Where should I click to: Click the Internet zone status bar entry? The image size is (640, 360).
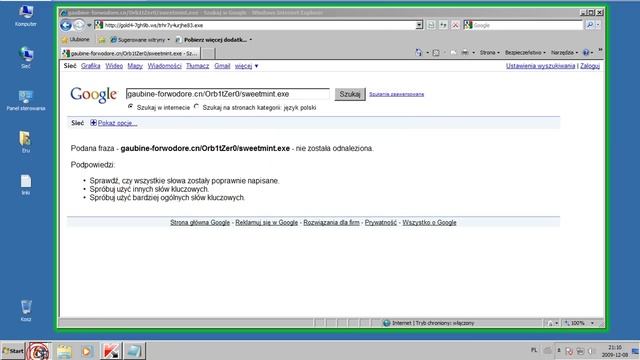point(429,323)
